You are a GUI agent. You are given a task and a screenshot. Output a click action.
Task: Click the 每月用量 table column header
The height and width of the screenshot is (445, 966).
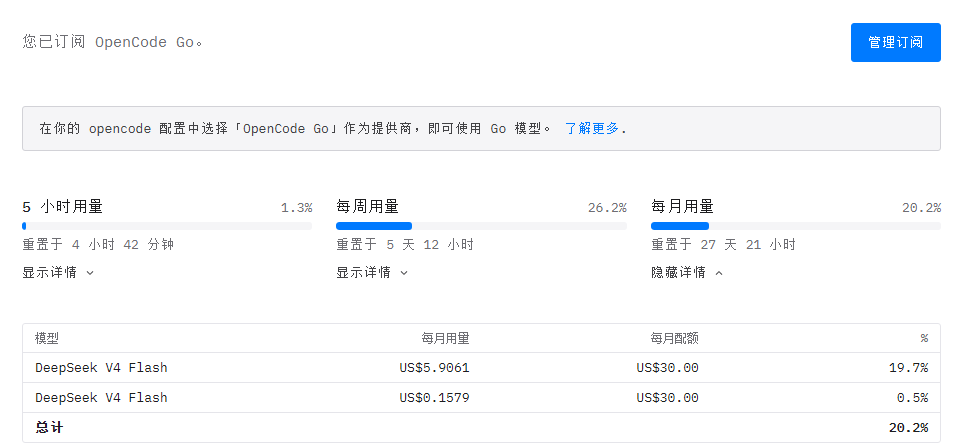[445, 338]
